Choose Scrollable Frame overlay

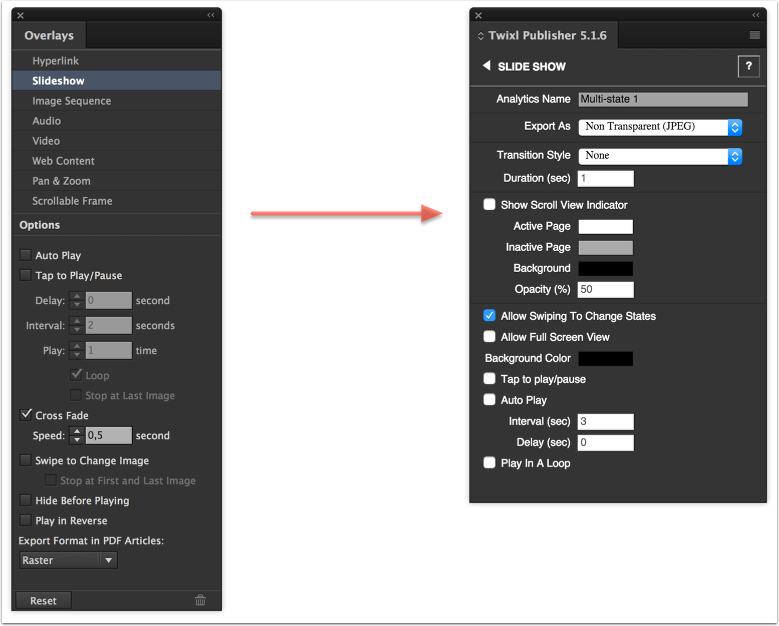(117, 201)
